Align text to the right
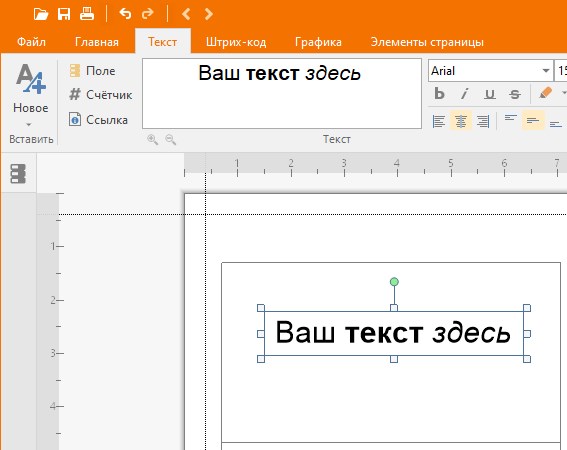This screenshot has width=567, height=450. click(483, 121)
